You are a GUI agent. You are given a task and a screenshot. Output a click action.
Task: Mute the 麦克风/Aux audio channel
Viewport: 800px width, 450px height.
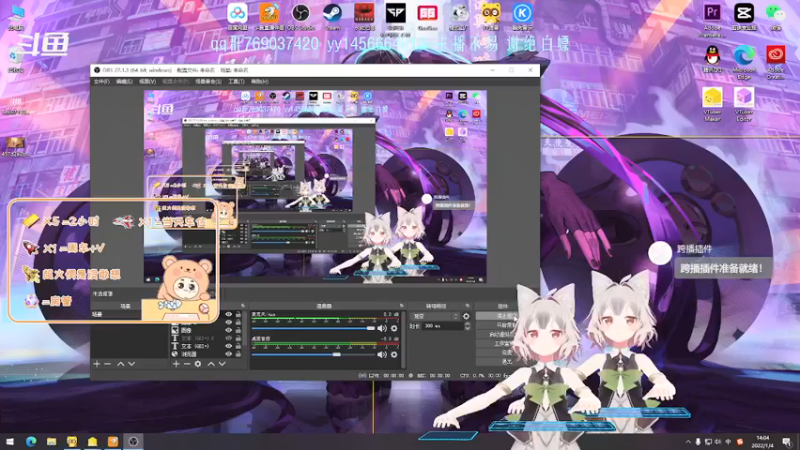pyautogui.click(x=382, y=329)
